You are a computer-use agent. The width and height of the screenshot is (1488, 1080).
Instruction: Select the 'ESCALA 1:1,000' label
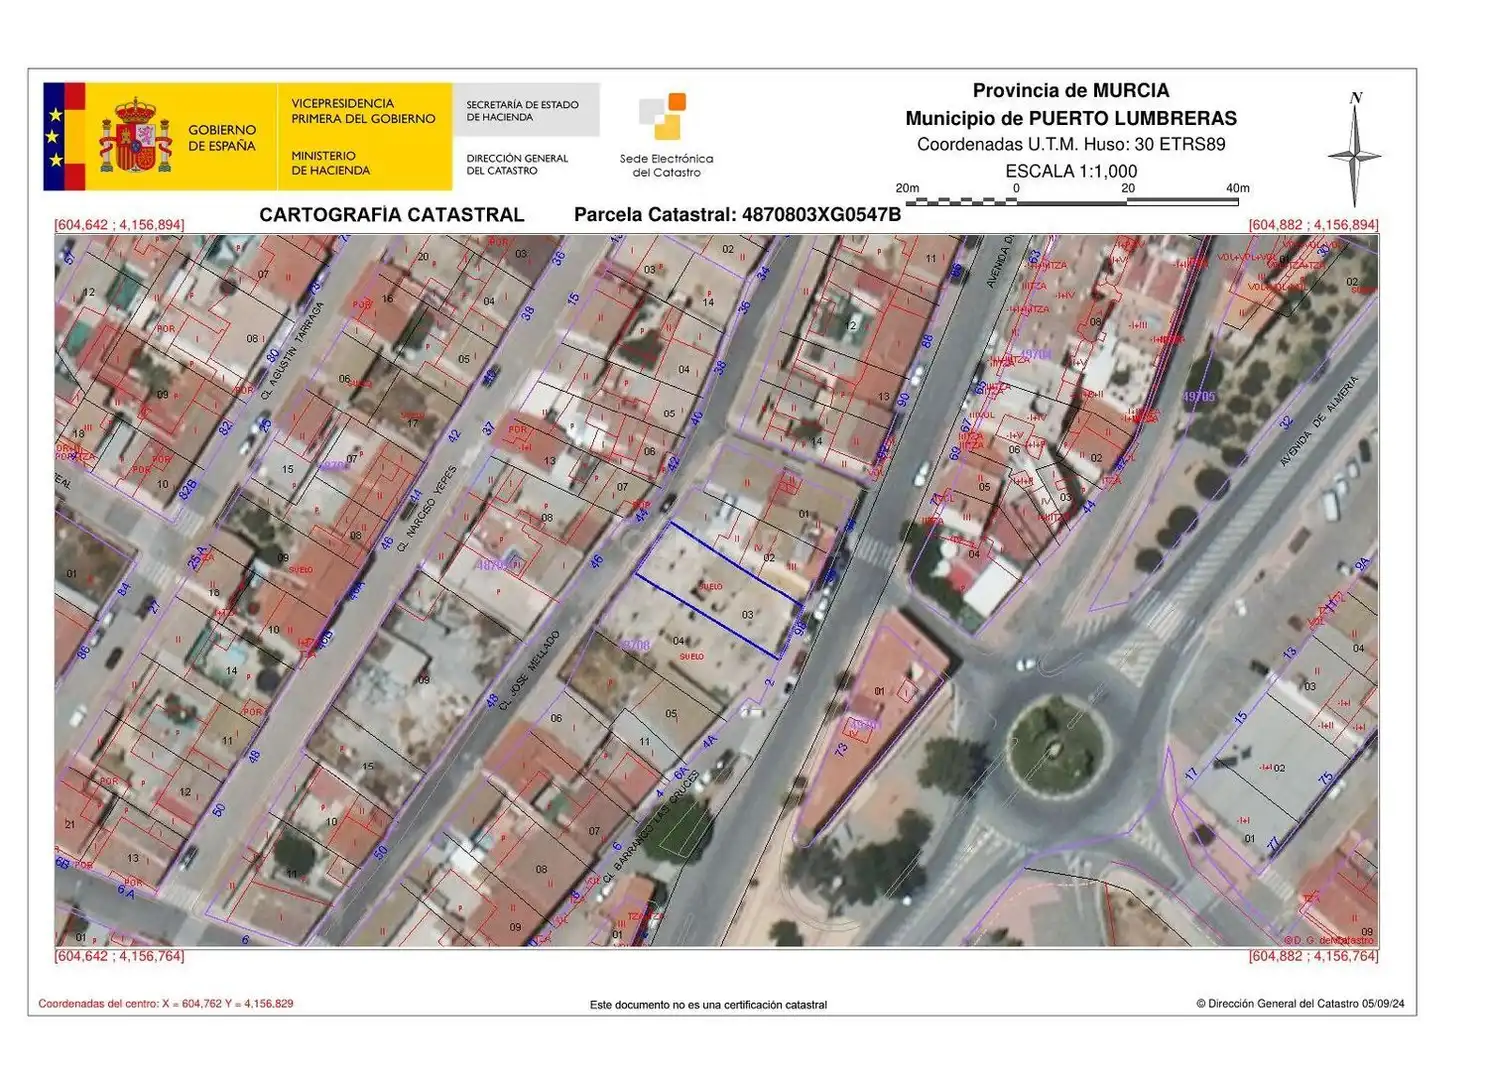[1071, 171]
